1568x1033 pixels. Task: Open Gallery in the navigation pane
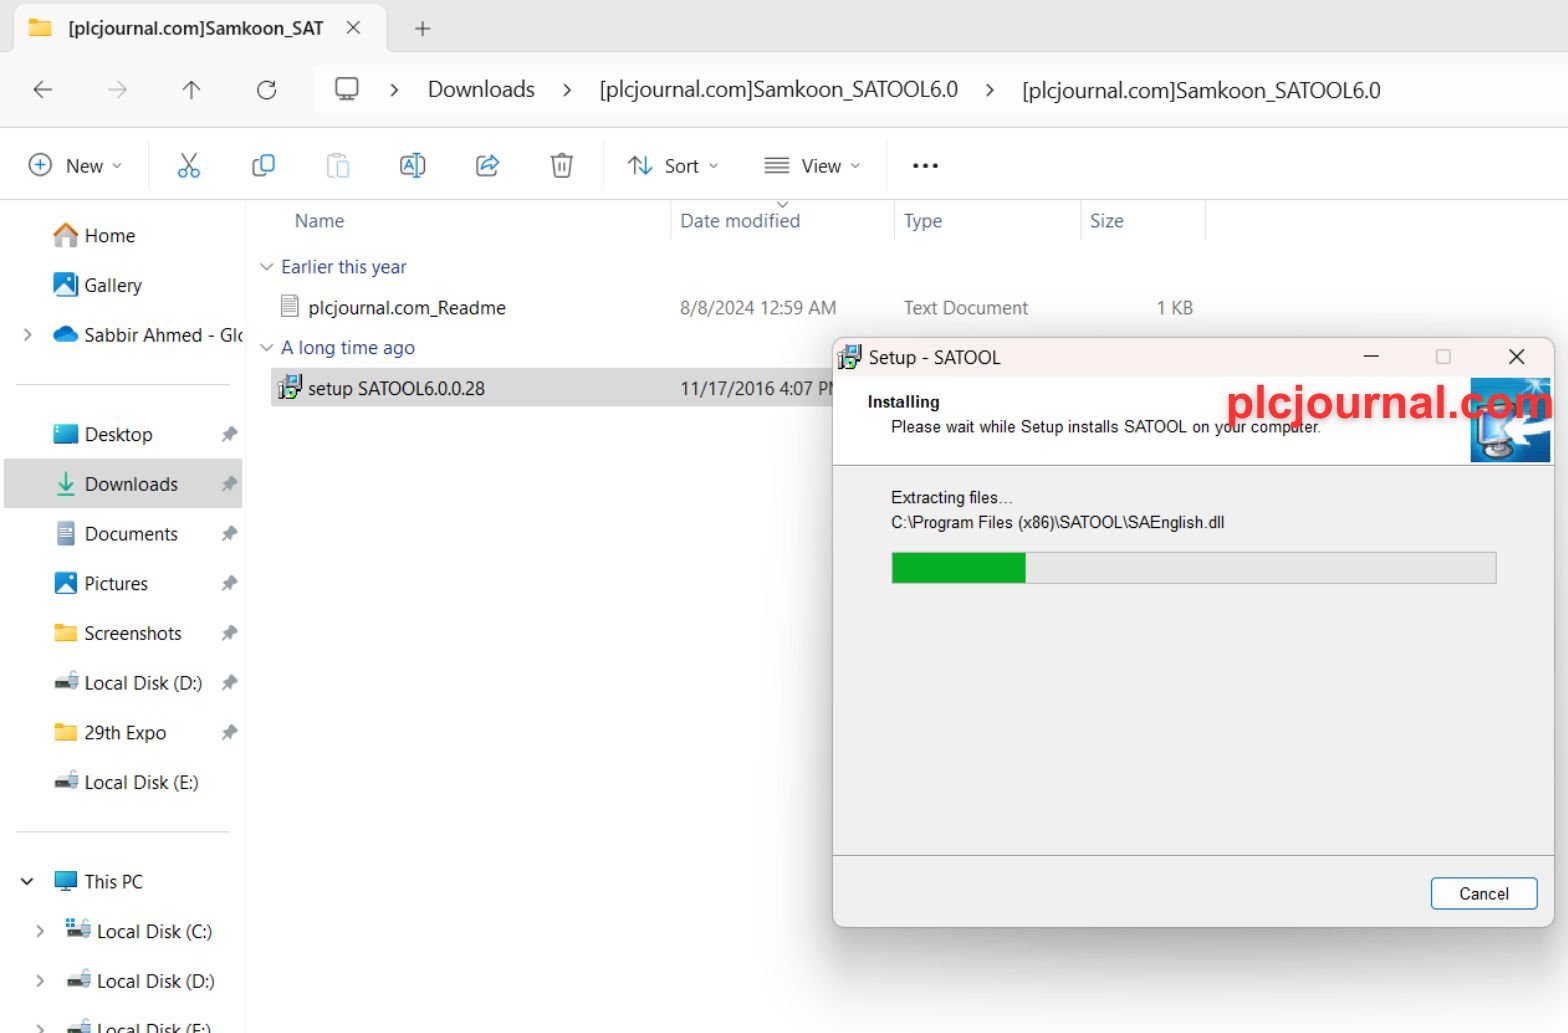[x=113, y=285]
